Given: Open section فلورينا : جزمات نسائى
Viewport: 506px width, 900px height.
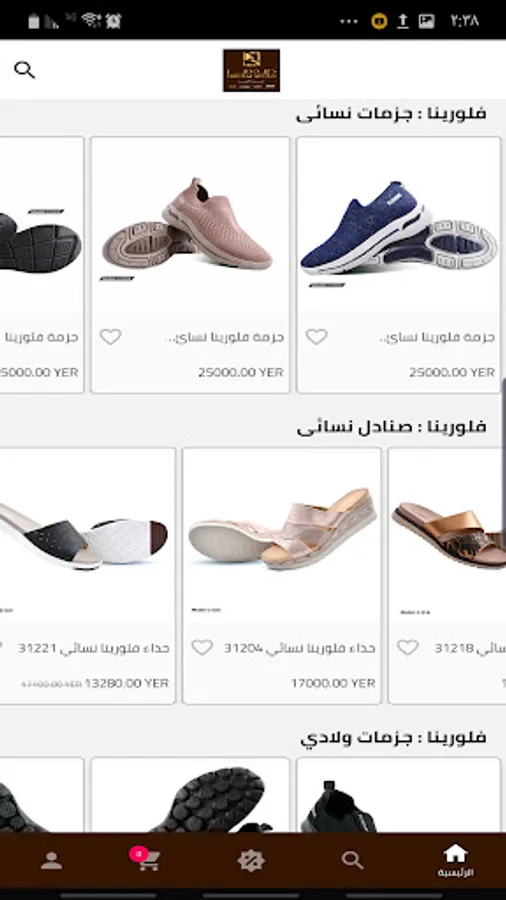Looking at the screenshot, I should pyautogui.click(x=391, y=113).
